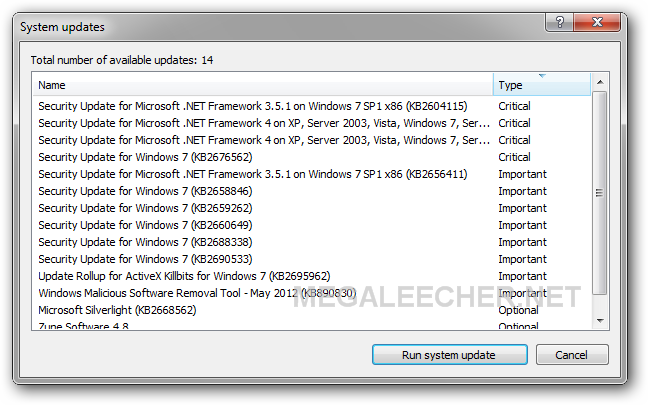Select Security Update KB2659262

(312, 208)
